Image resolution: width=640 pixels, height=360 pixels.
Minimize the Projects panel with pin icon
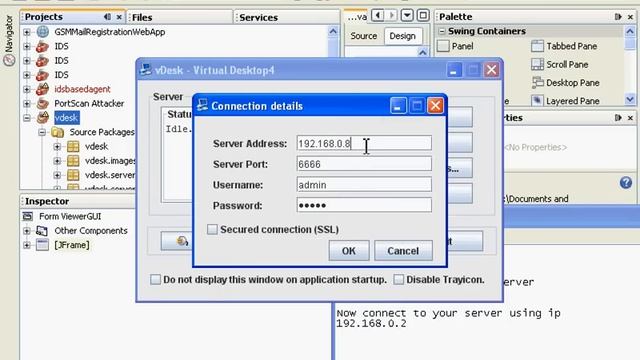pyautogui.click(x=107, y=17)
